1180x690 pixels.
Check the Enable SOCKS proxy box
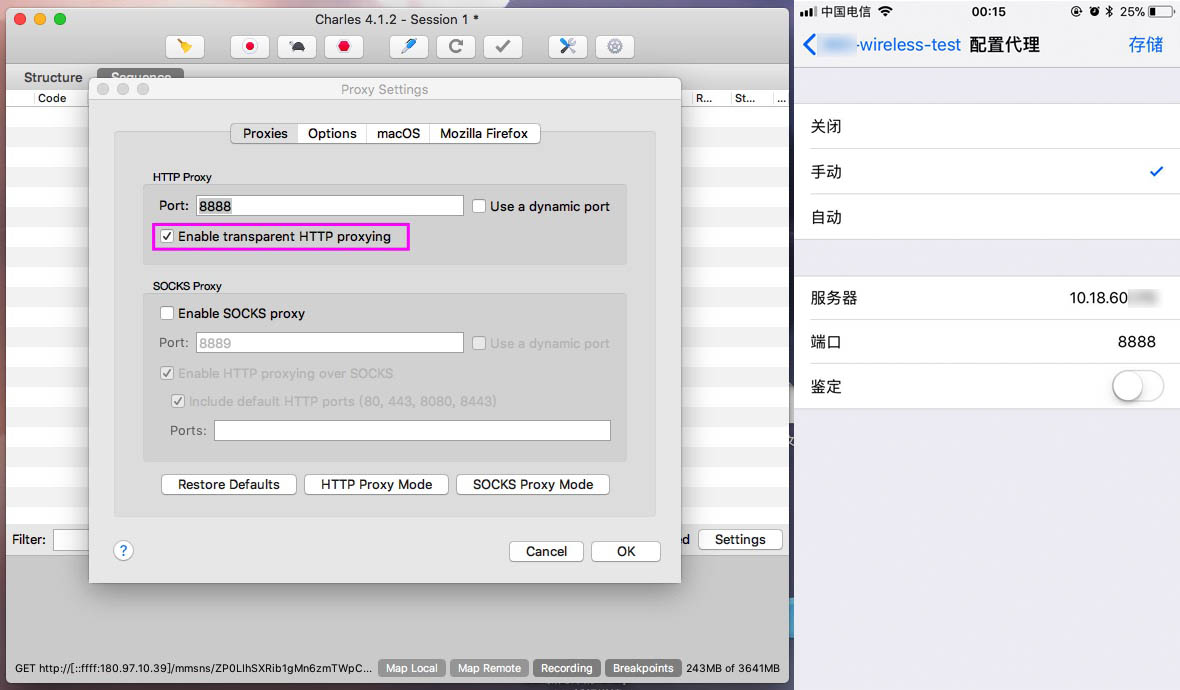[x=167, y=313]
